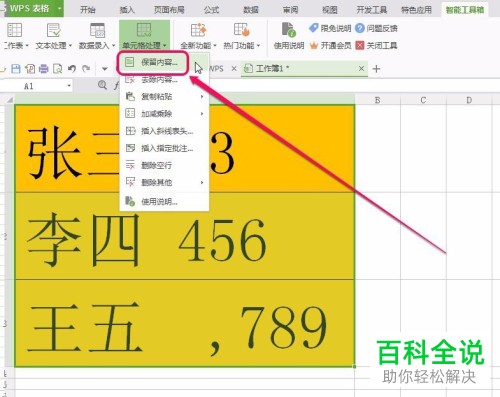Choose 去除内容 from the dropdown menu
The image size is (500, 397).
click(164, 79)
